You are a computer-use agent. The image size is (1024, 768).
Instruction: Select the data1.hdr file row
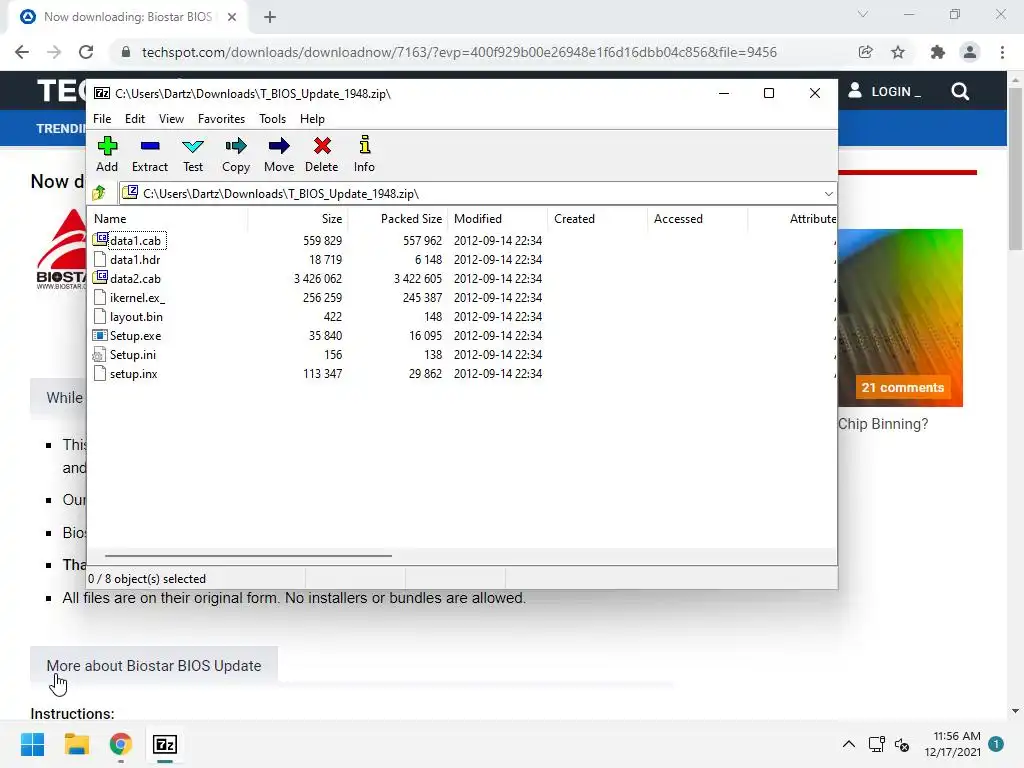point(462,259)
